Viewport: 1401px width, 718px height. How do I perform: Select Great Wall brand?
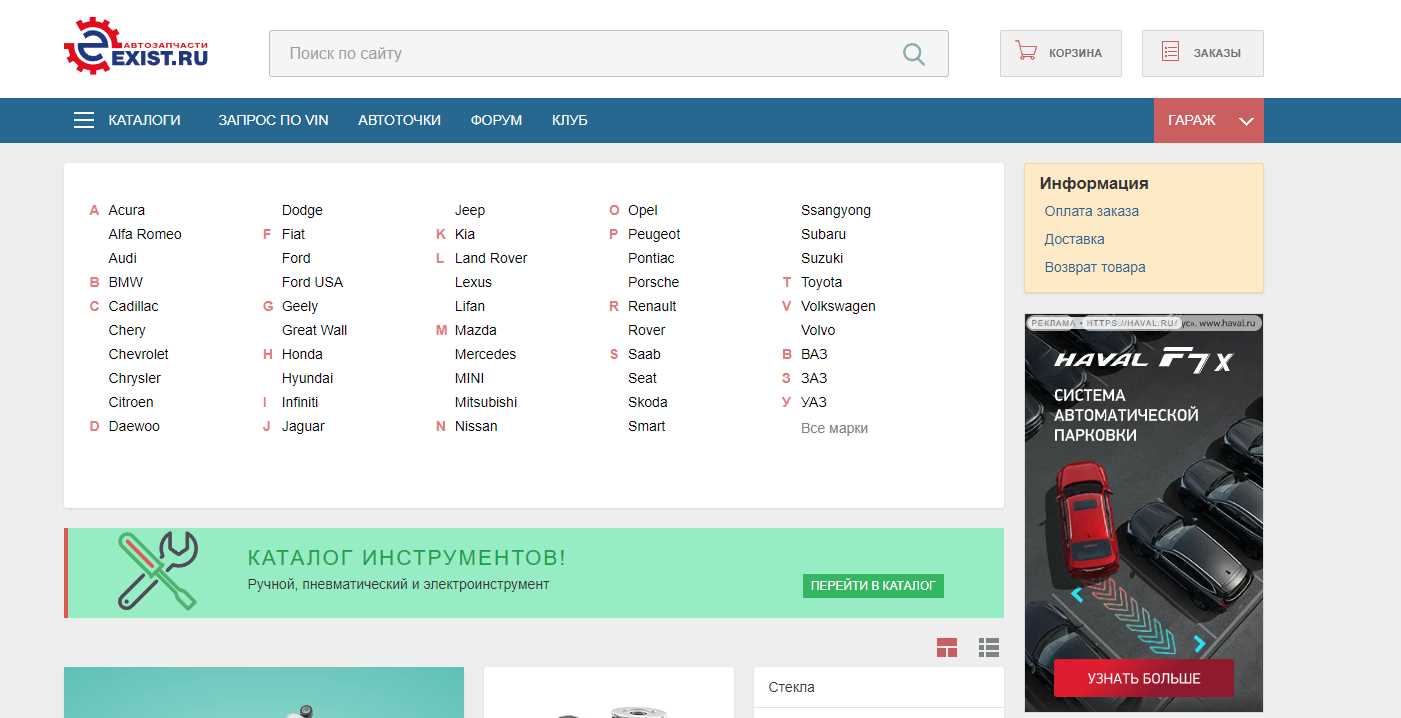314,330
